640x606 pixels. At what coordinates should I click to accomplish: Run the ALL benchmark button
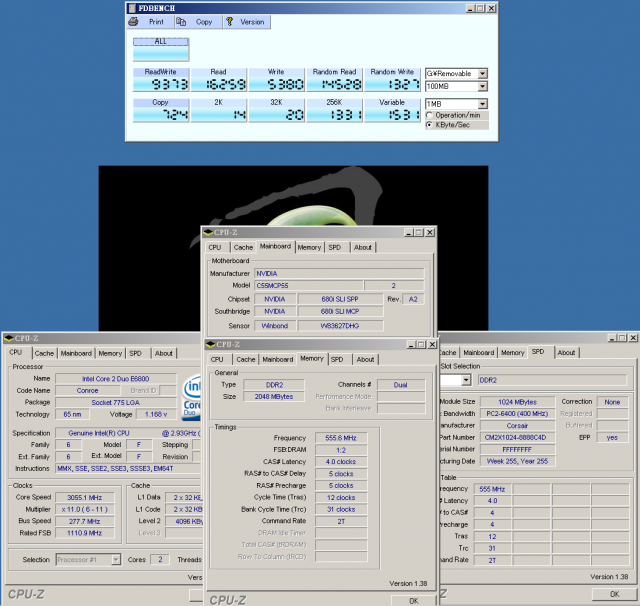161,49
